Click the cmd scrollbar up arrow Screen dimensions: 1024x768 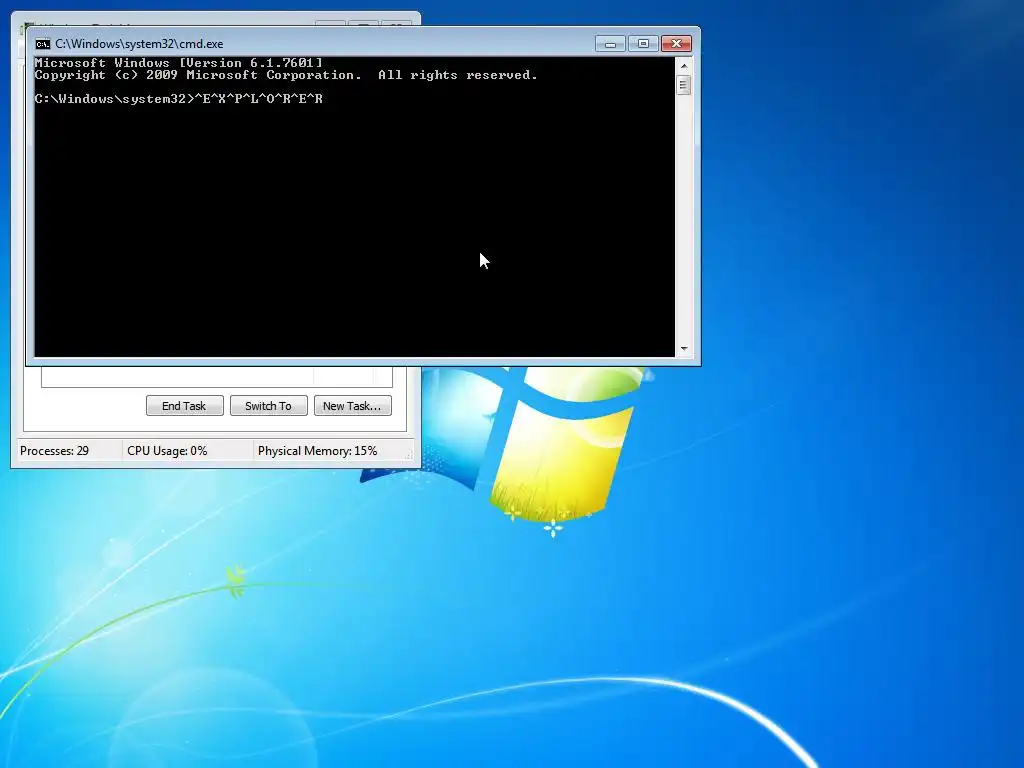click(x=684, y=65)
